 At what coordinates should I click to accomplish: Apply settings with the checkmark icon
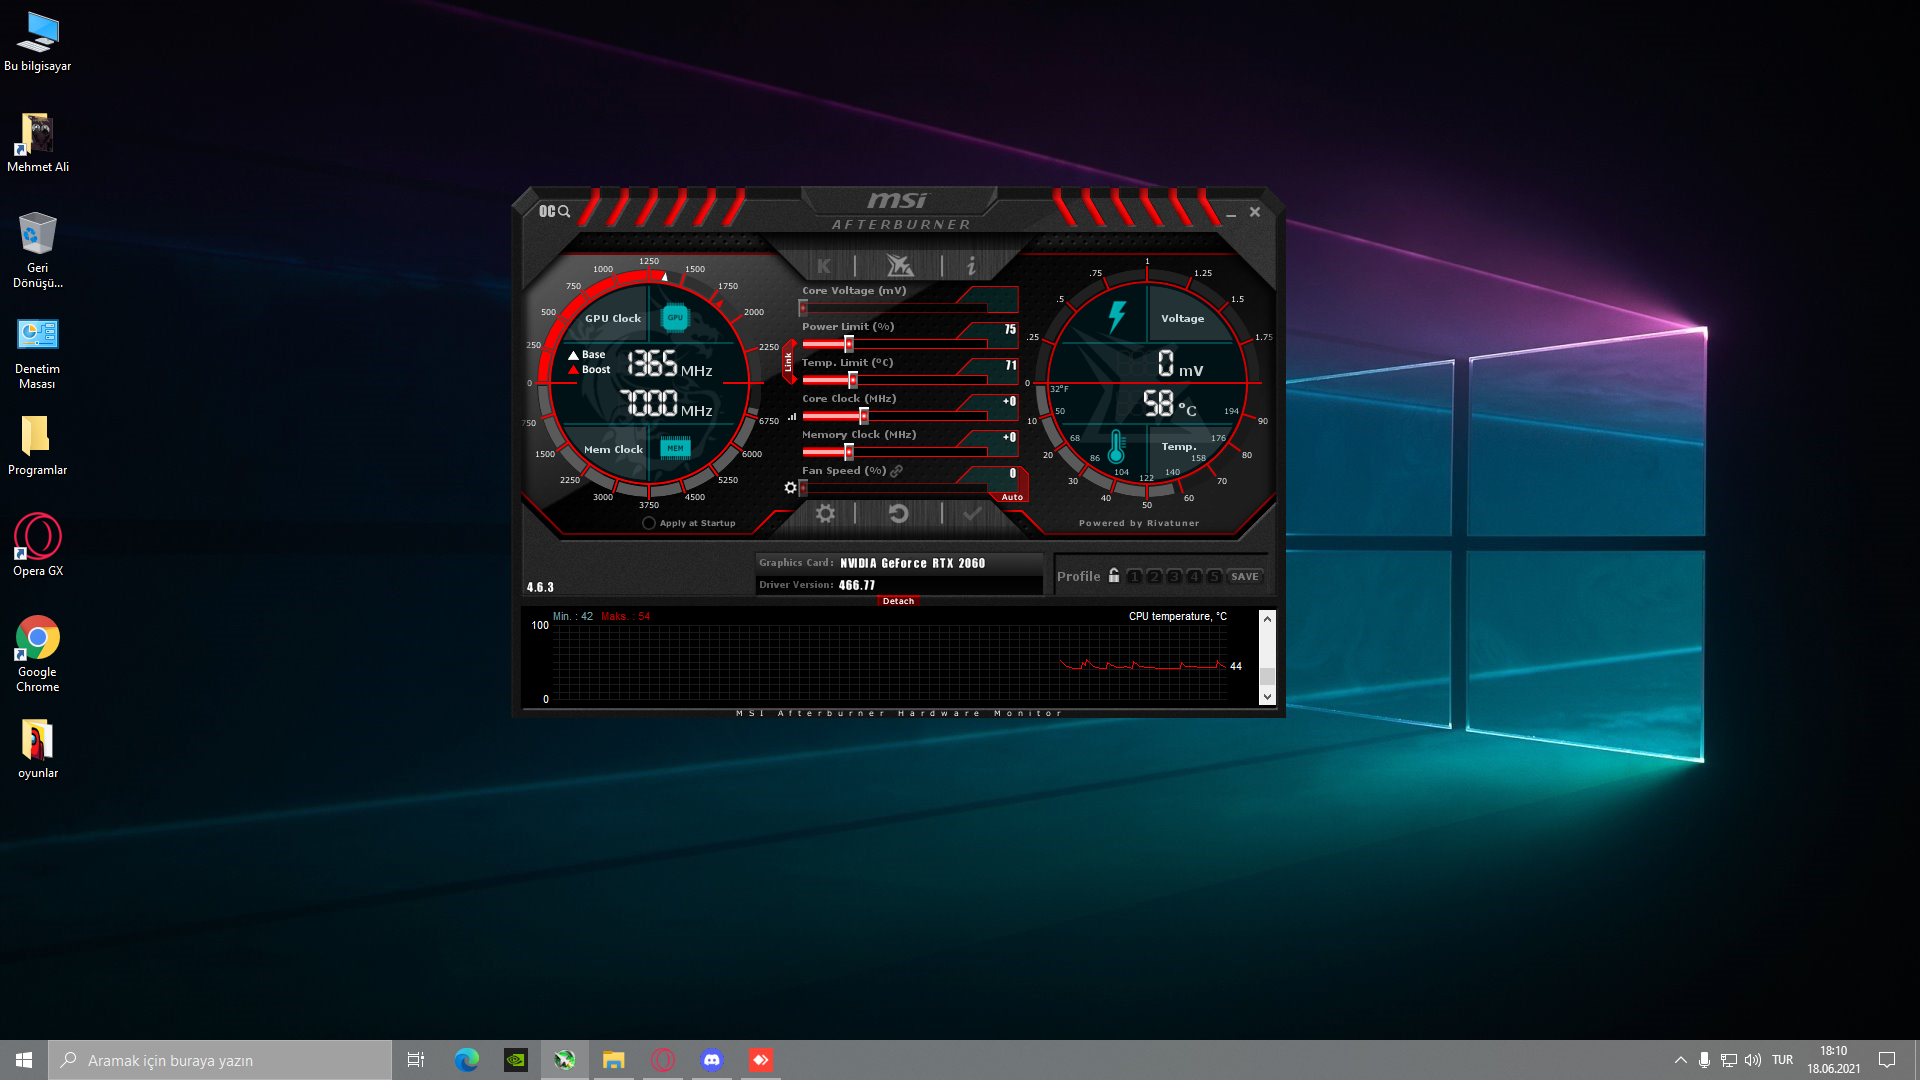(x=971, y=514)
